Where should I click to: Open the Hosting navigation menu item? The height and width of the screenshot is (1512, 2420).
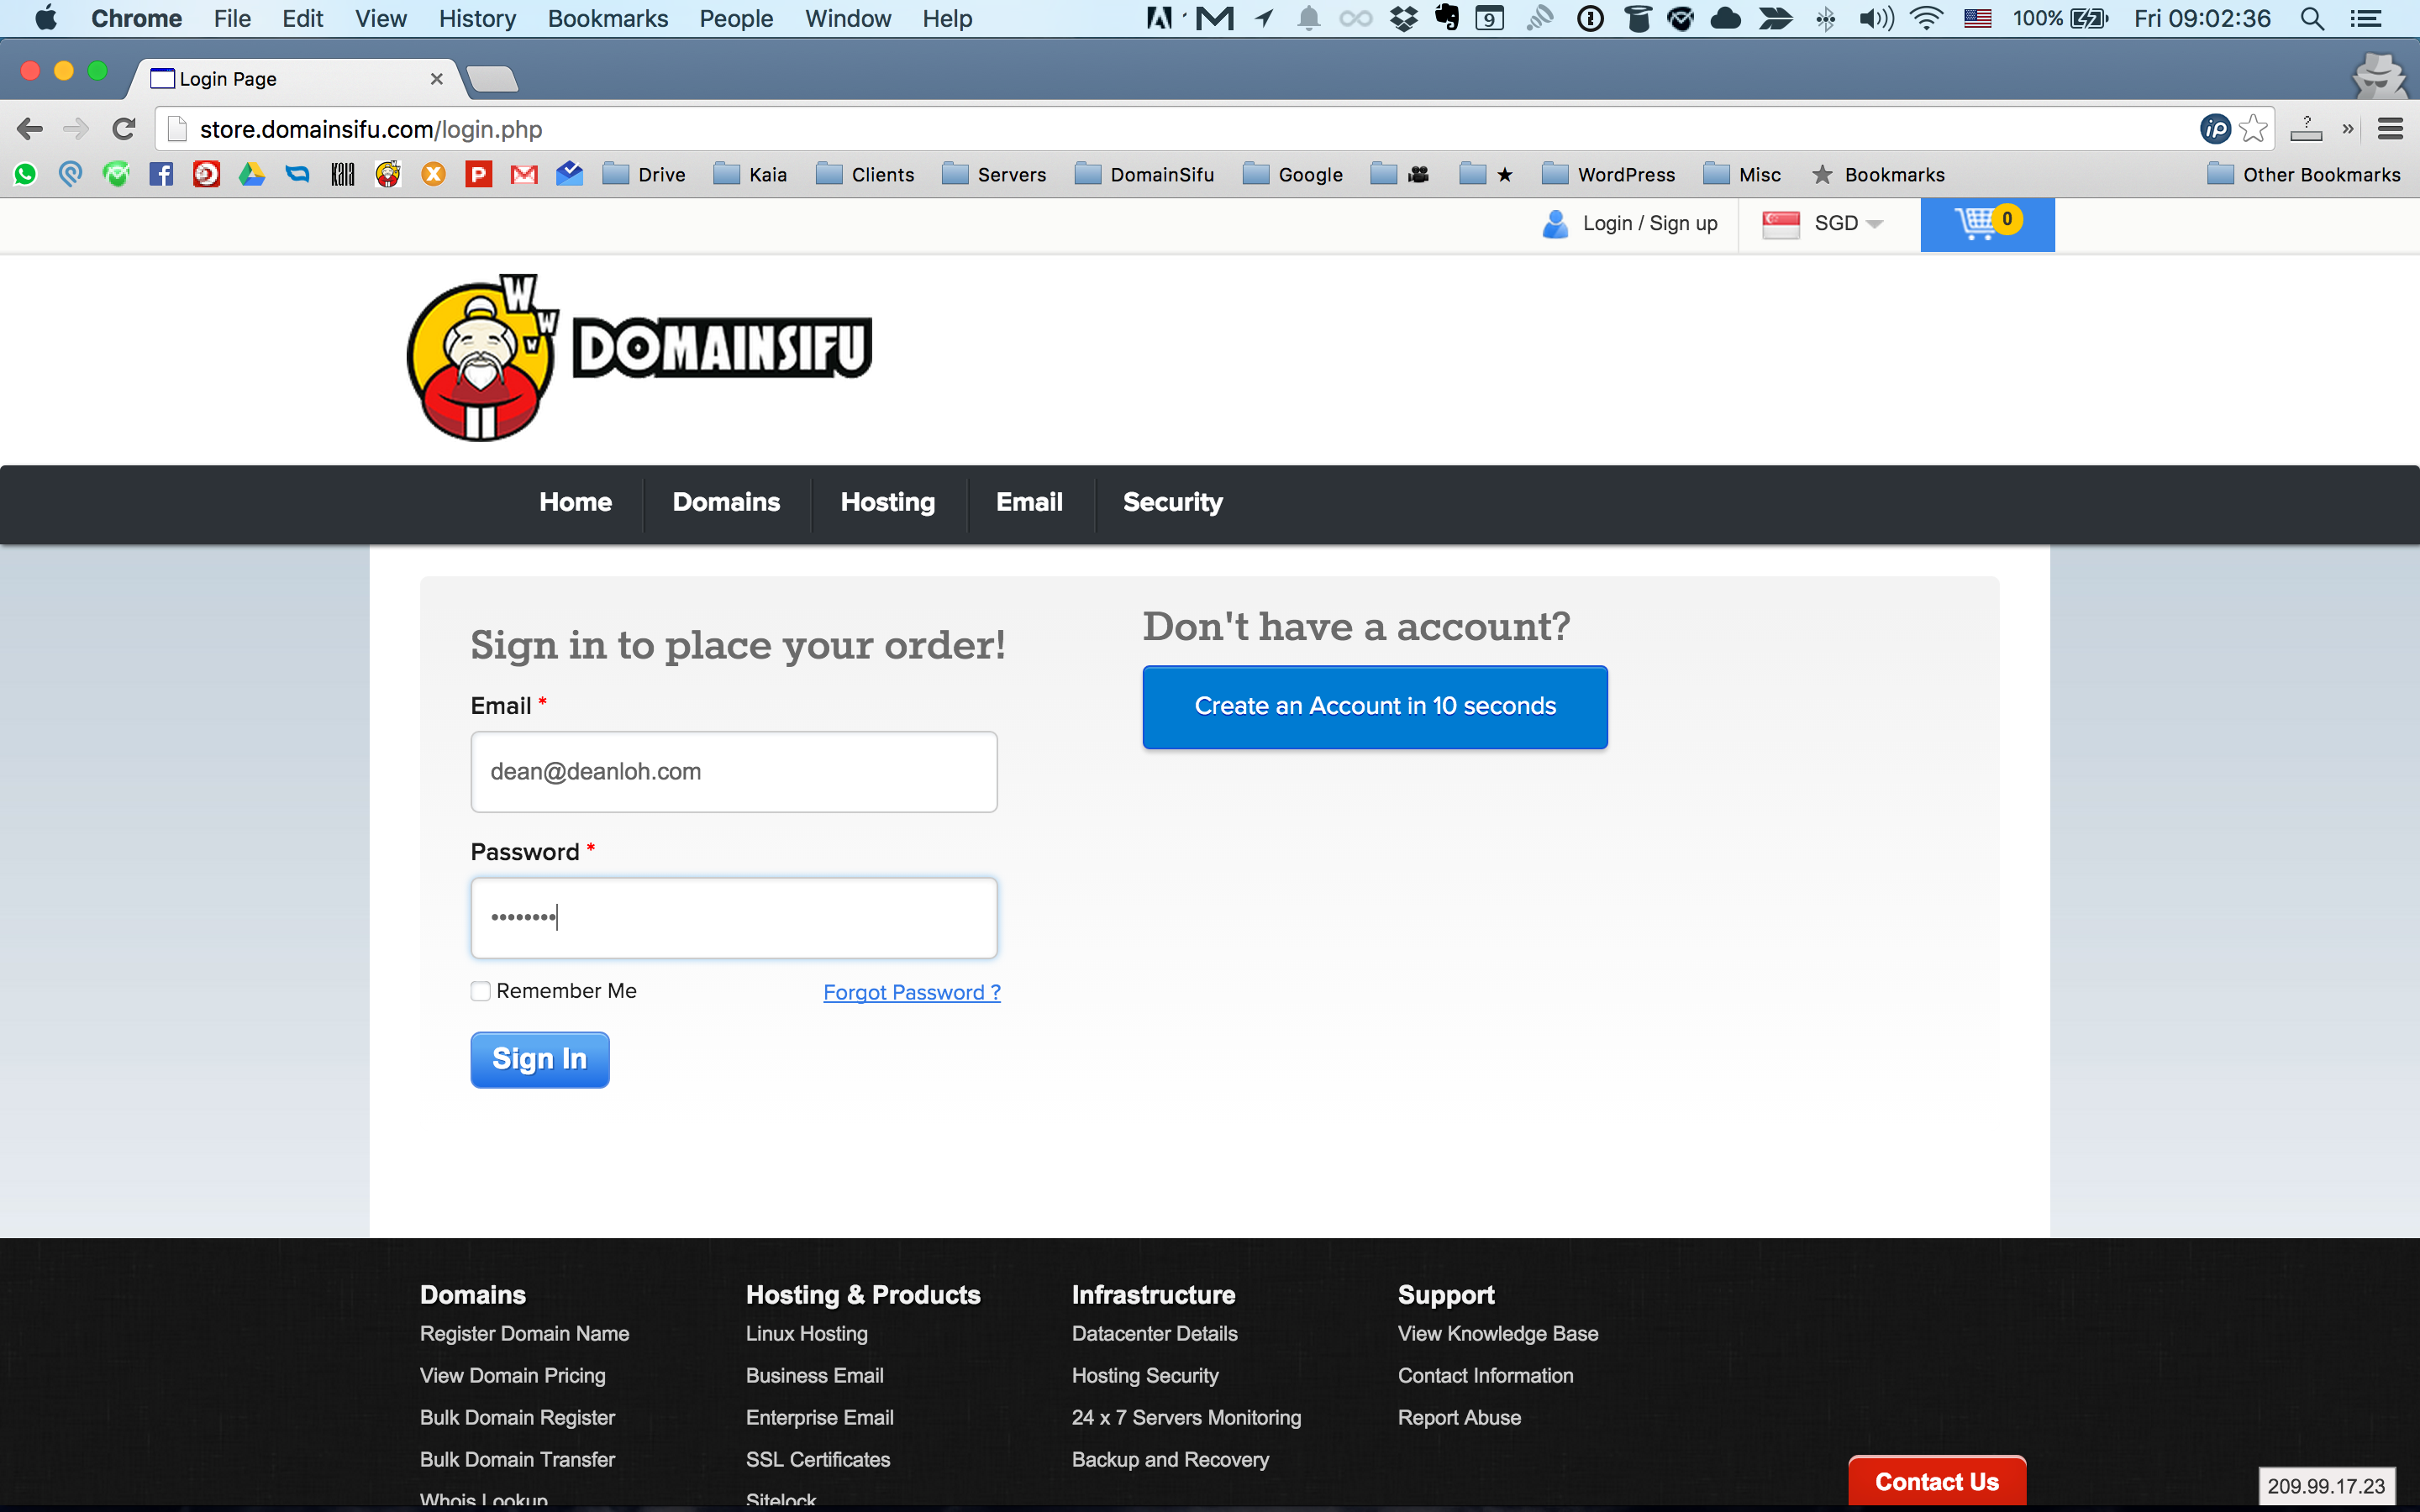[x=887, y=502]
